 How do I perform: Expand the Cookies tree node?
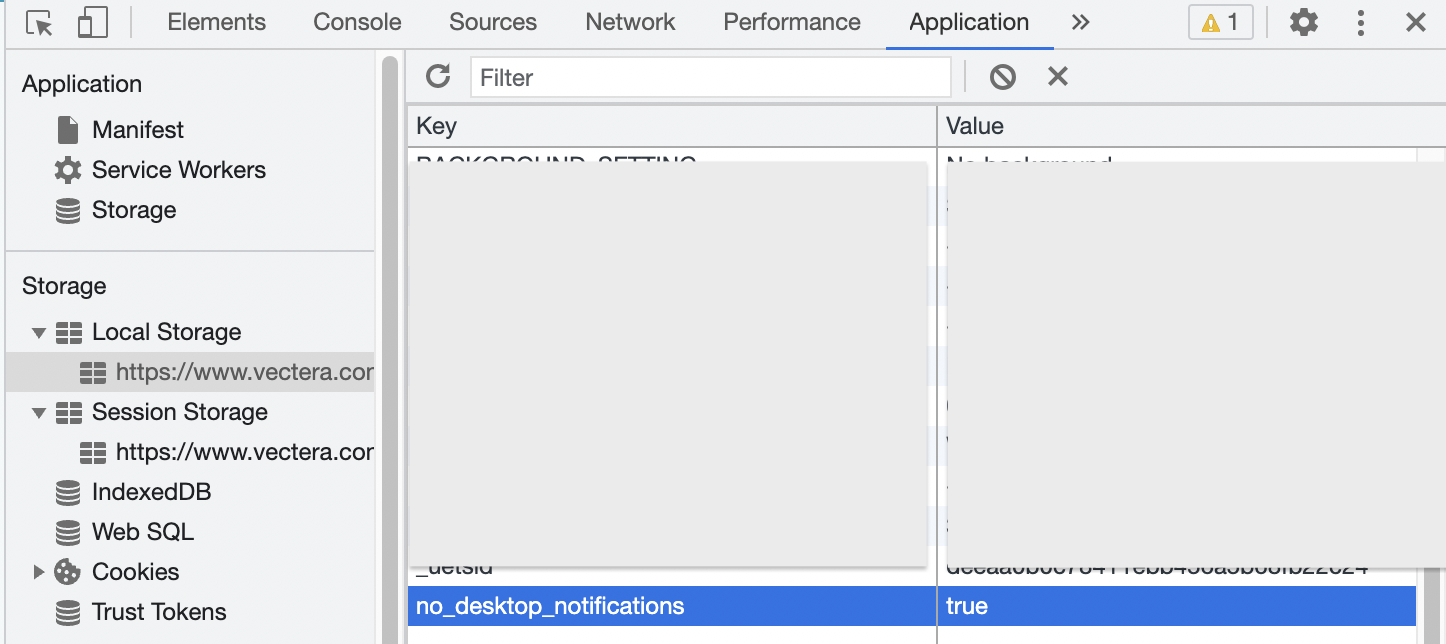(x=39, y=573)
